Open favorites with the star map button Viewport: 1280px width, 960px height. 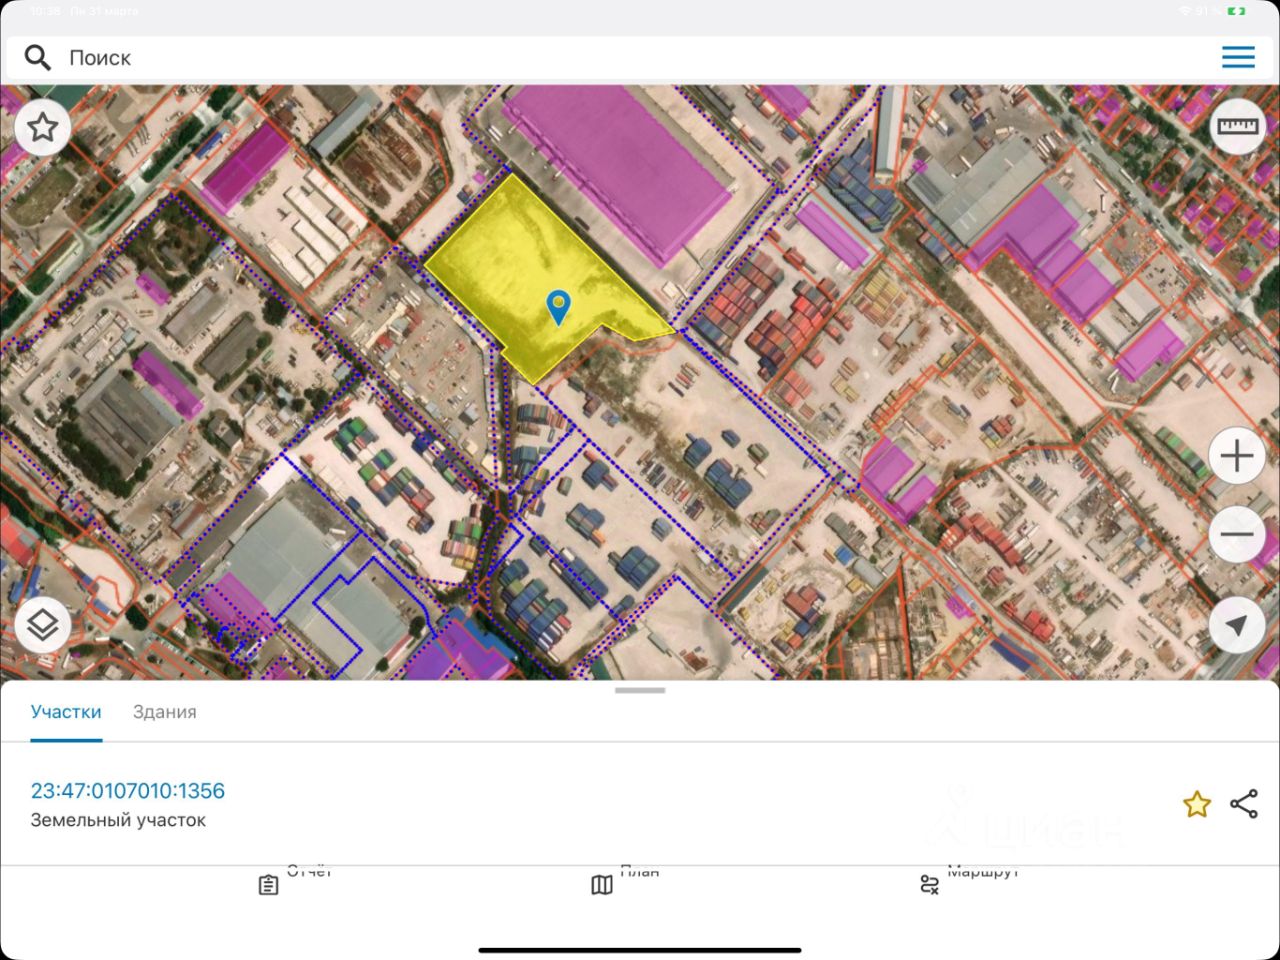pyautogui.click(x=42, y=127)
